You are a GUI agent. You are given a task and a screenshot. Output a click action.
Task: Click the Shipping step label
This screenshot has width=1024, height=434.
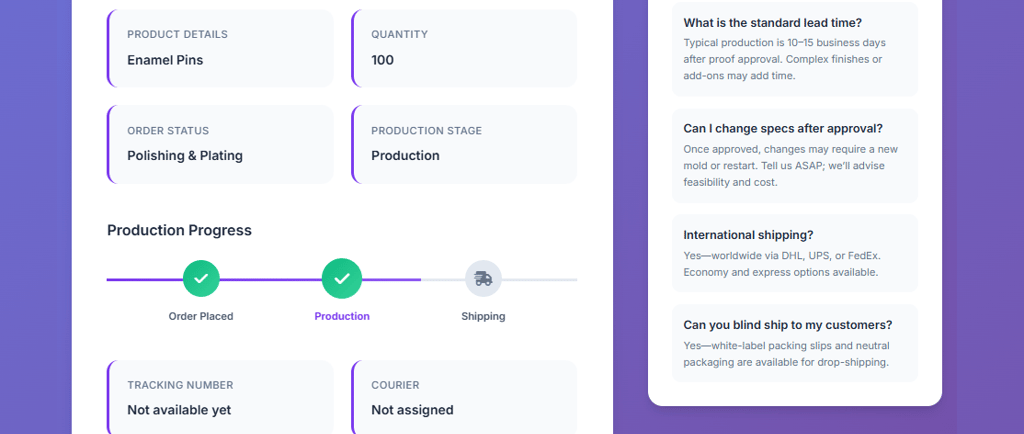coord(483,316)
